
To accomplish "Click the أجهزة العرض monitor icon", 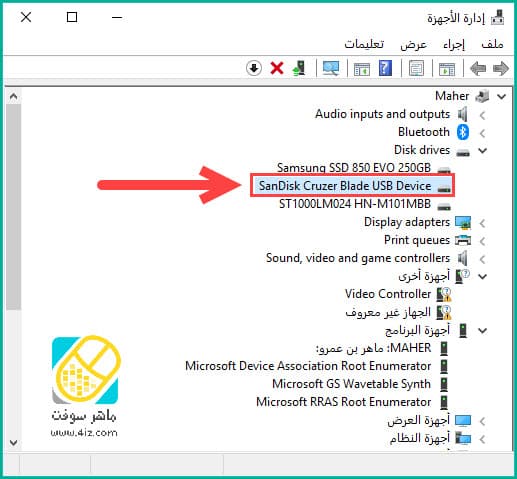I will 463,421.
